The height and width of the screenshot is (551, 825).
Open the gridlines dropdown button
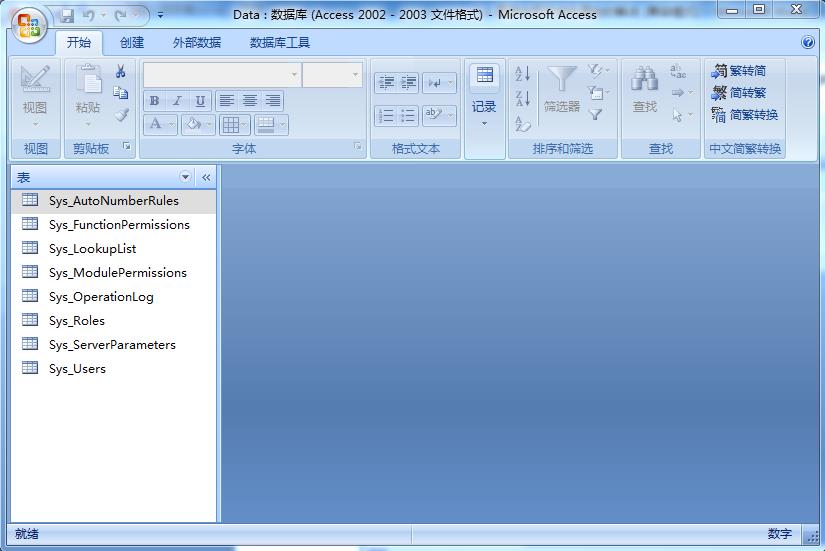[235, 125]
